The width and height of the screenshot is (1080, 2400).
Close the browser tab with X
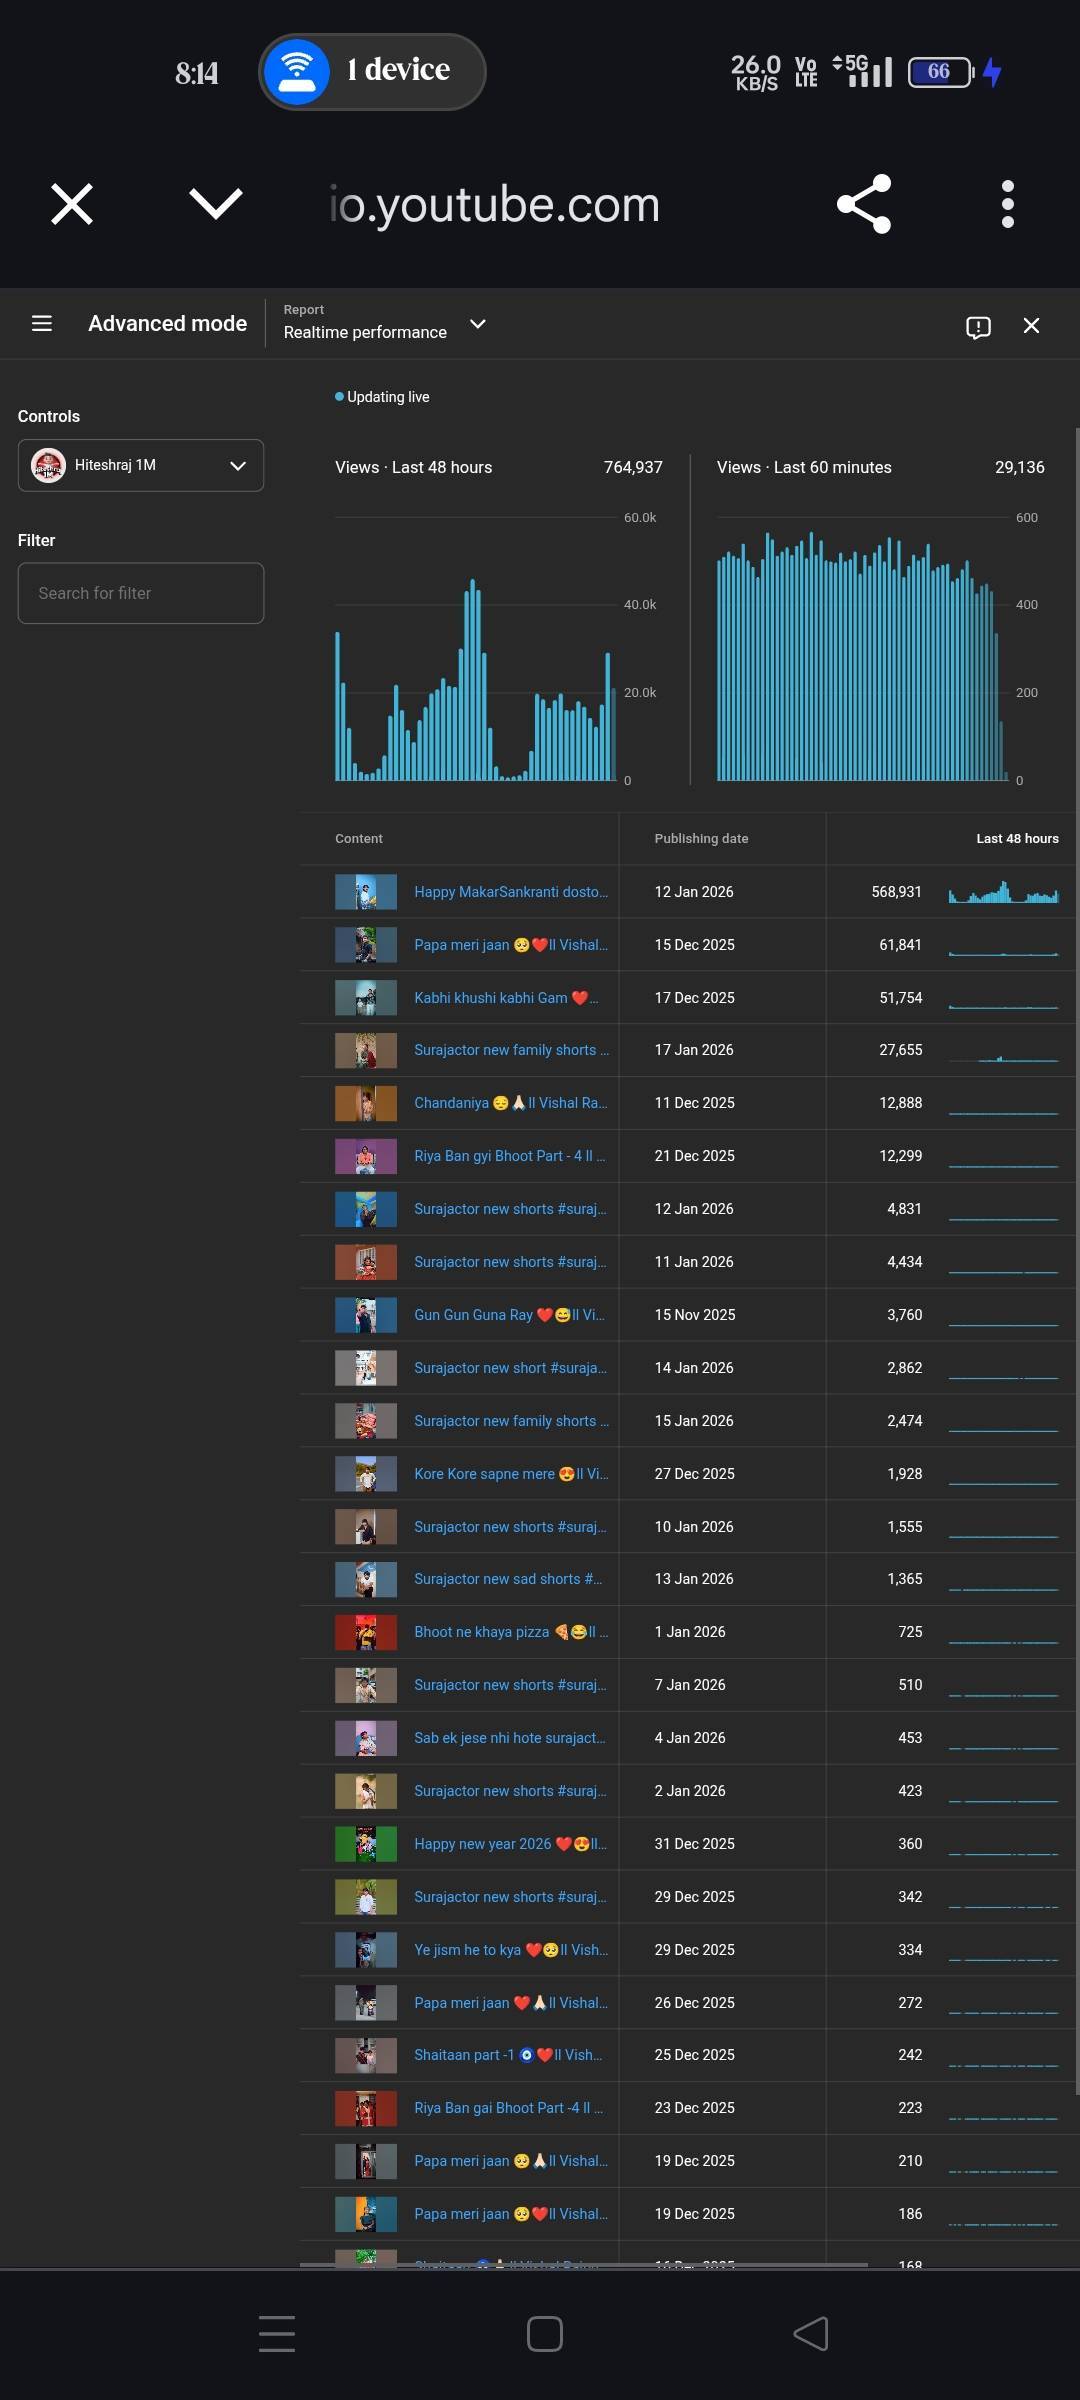72,205
